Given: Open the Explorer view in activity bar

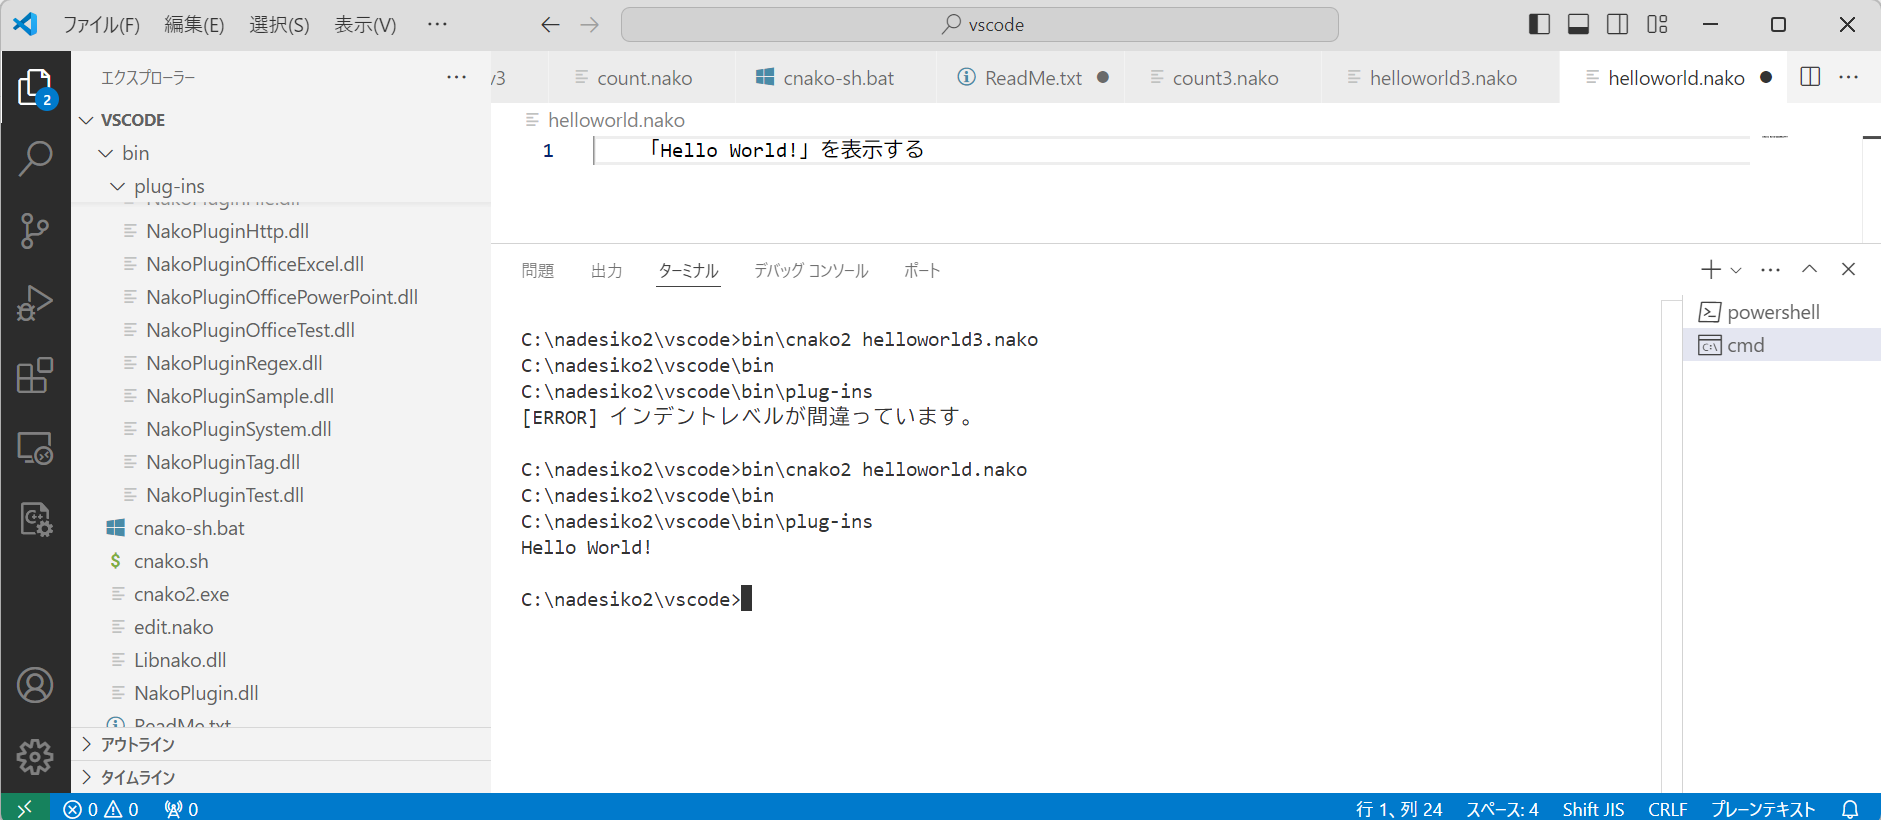Looking at the screenshot, I should 35,88.
